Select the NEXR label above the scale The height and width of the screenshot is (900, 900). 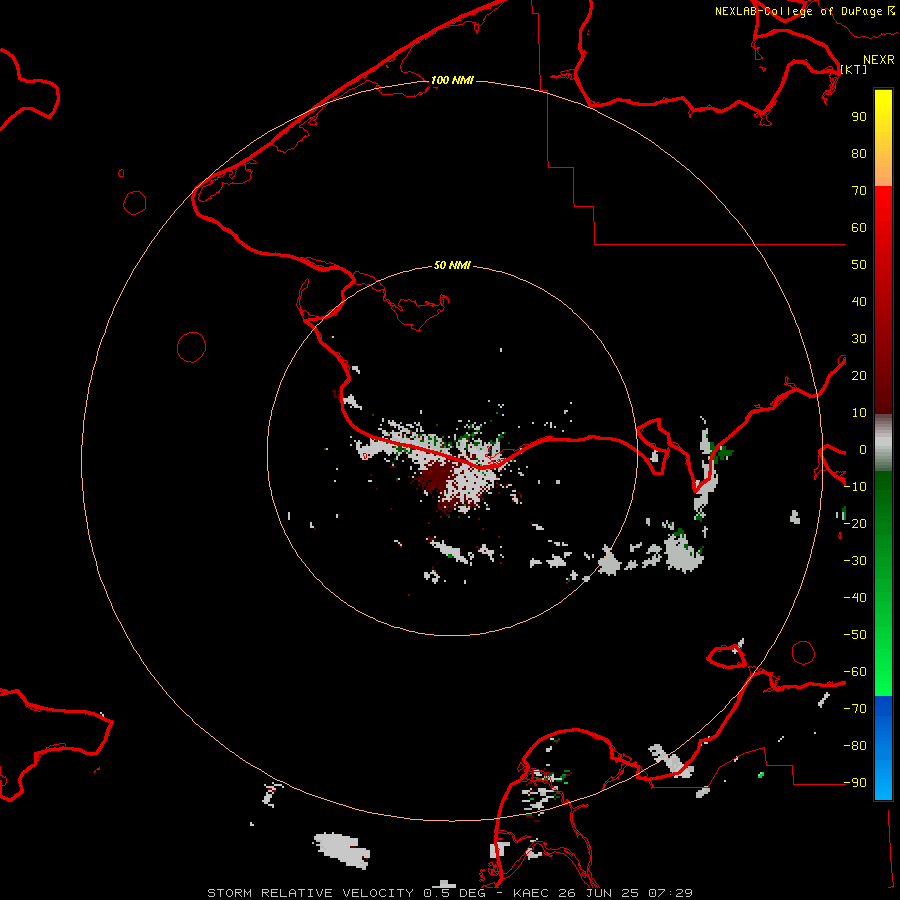879,60
